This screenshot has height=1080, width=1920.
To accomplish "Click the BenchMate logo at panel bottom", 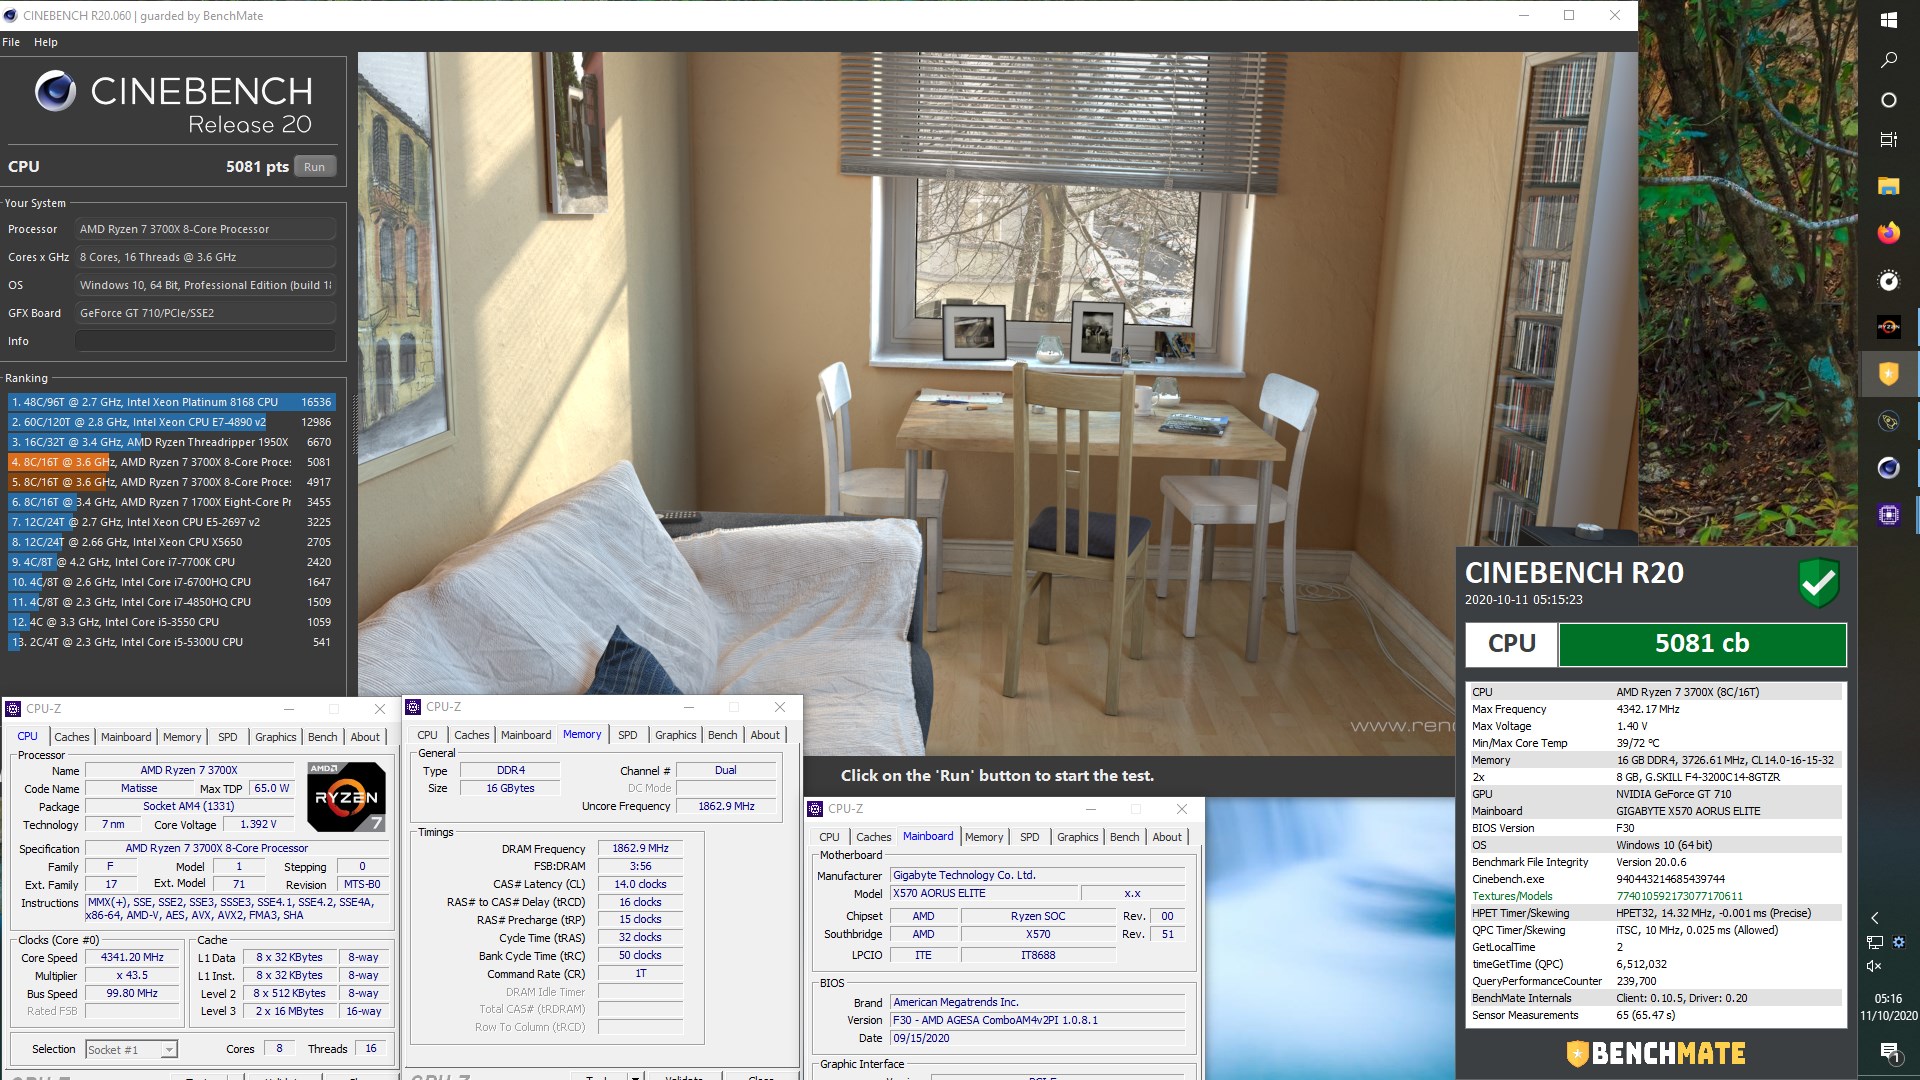I will [x=1655, y=1053].
